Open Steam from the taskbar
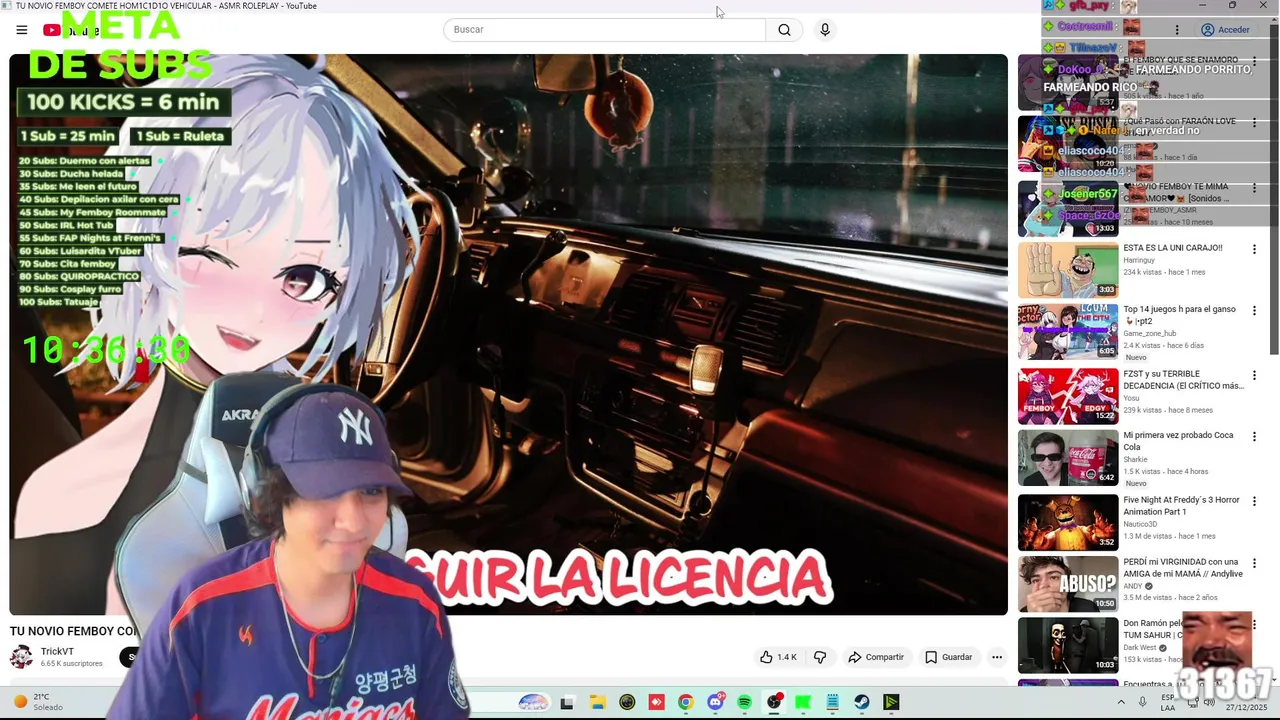 862,703
